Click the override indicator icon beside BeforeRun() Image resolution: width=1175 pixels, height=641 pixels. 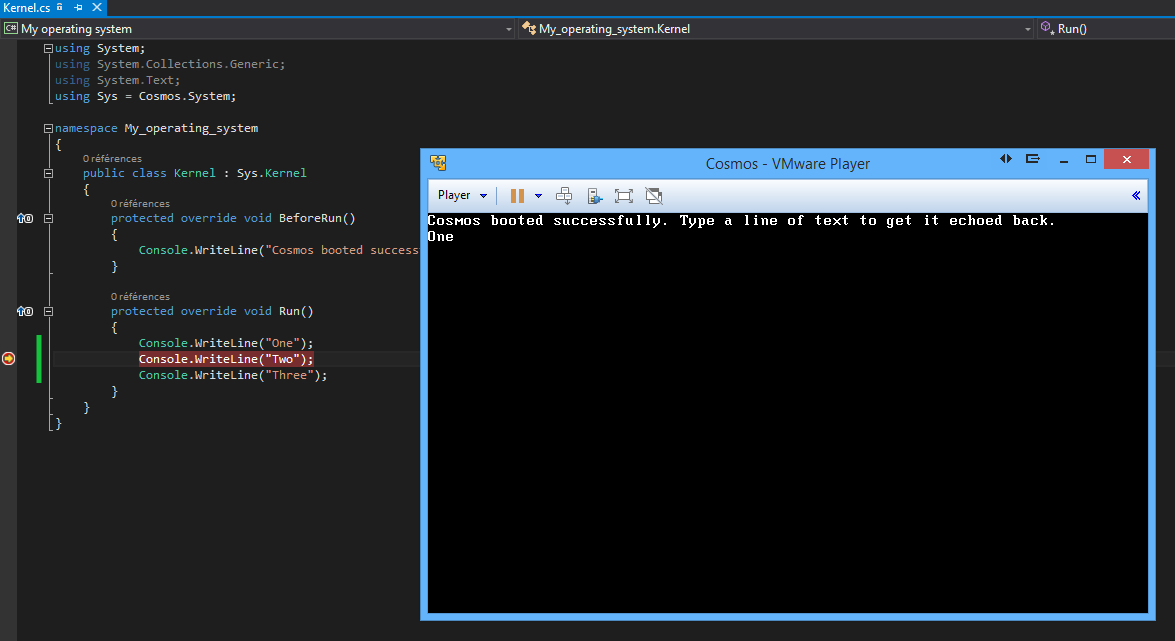click(25, 218)
